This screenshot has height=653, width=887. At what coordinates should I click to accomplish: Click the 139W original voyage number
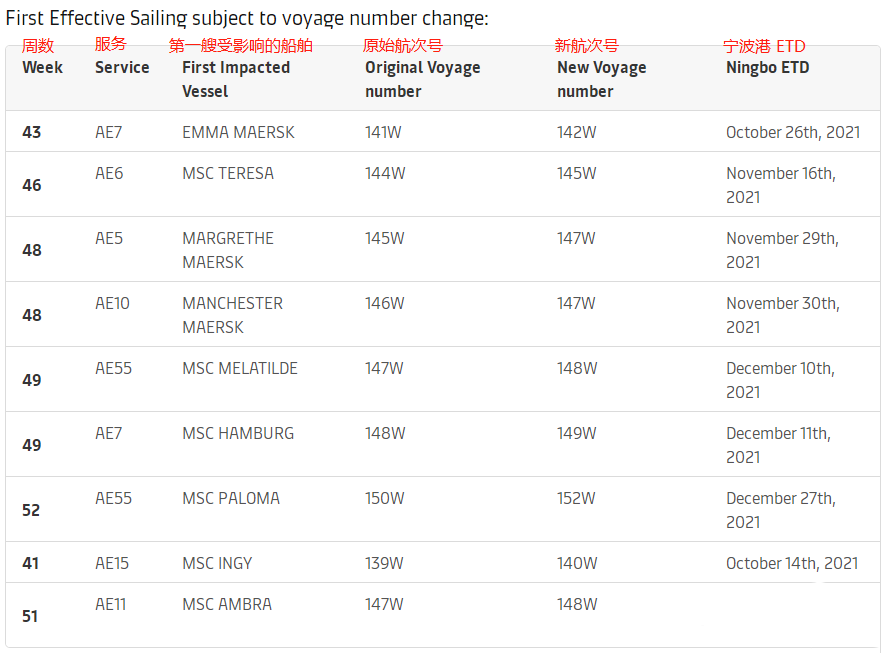click(384, 564)
